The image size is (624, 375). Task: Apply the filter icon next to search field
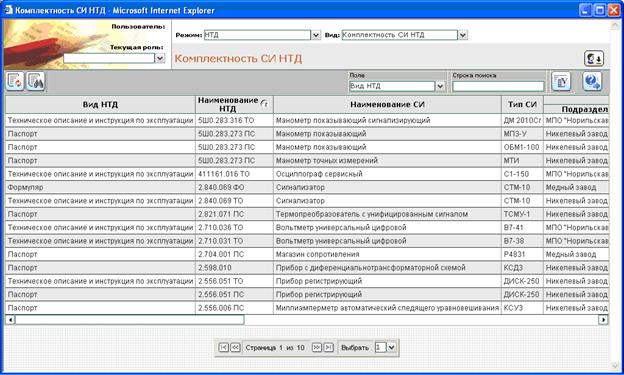click(561, 82)
